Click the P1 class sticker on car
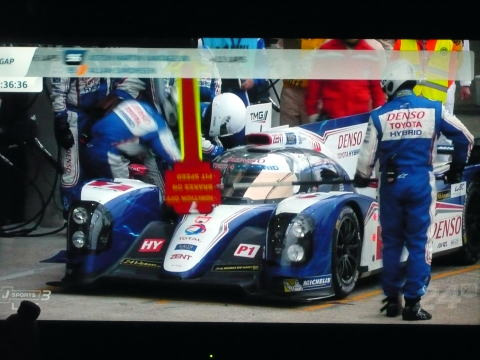The width and height of the screenshot is (480, 360). click(246, 251)
